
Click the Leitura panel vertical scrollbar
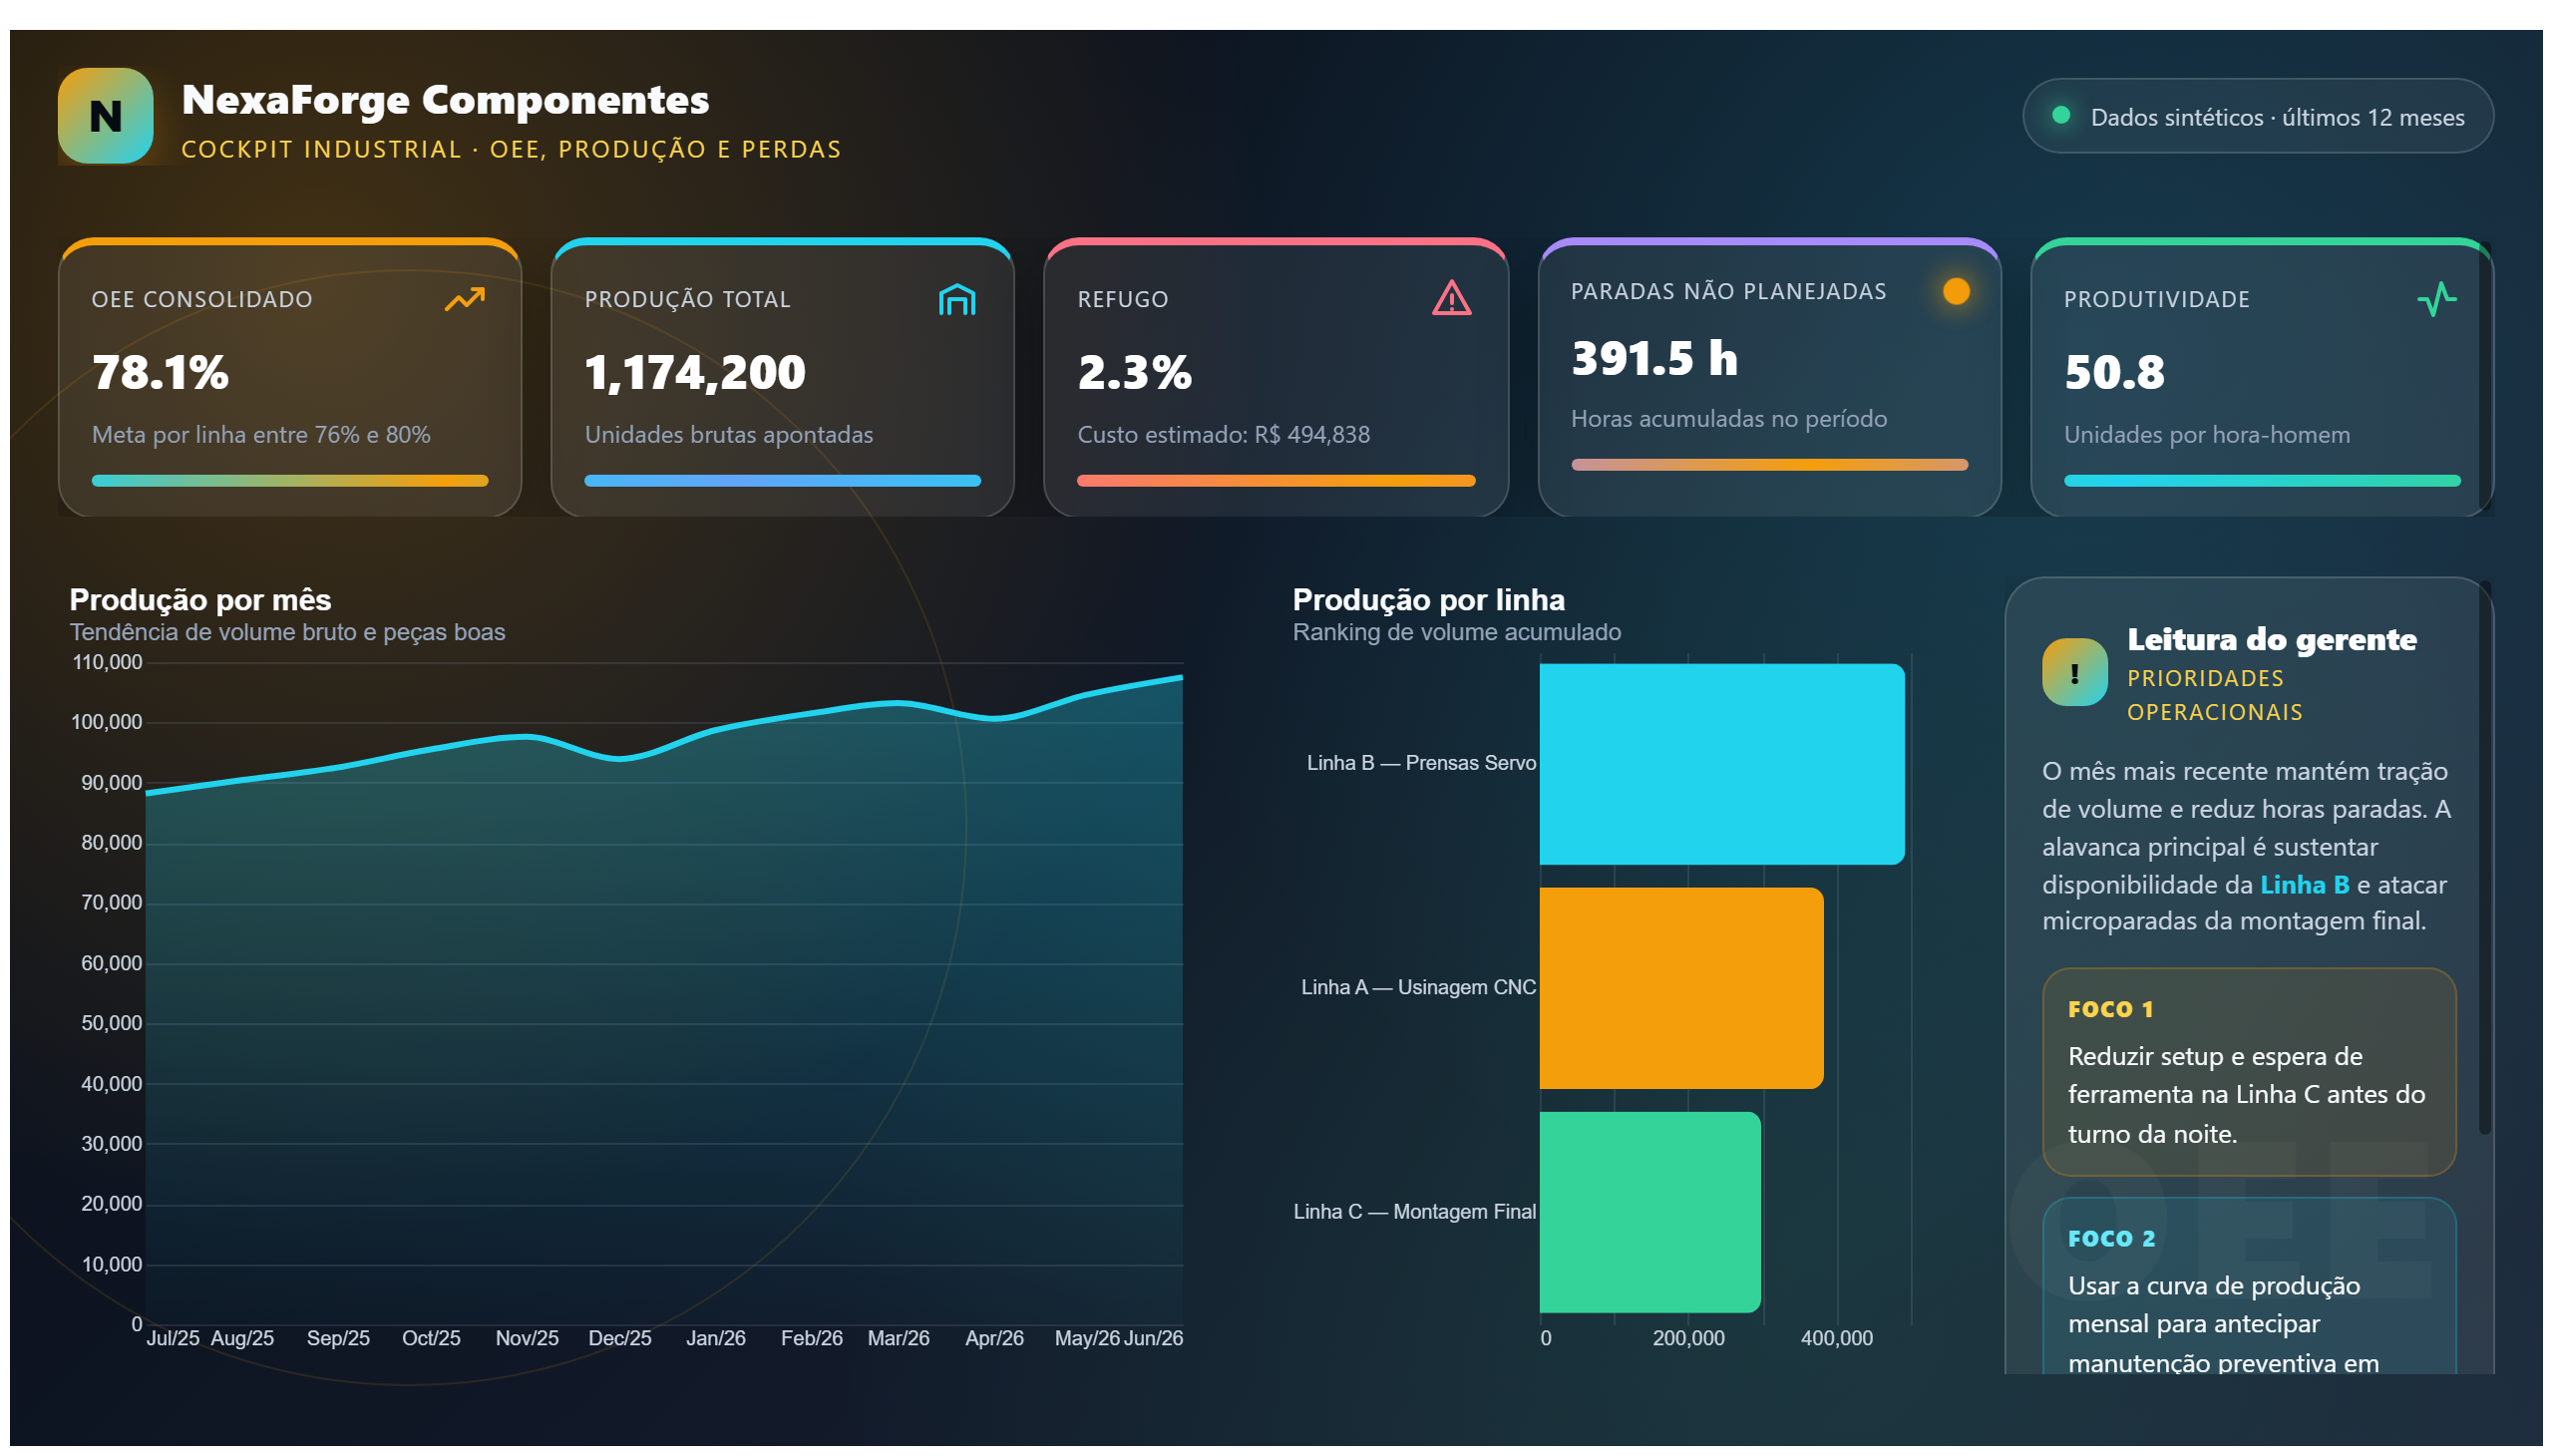click(2484, 858)
